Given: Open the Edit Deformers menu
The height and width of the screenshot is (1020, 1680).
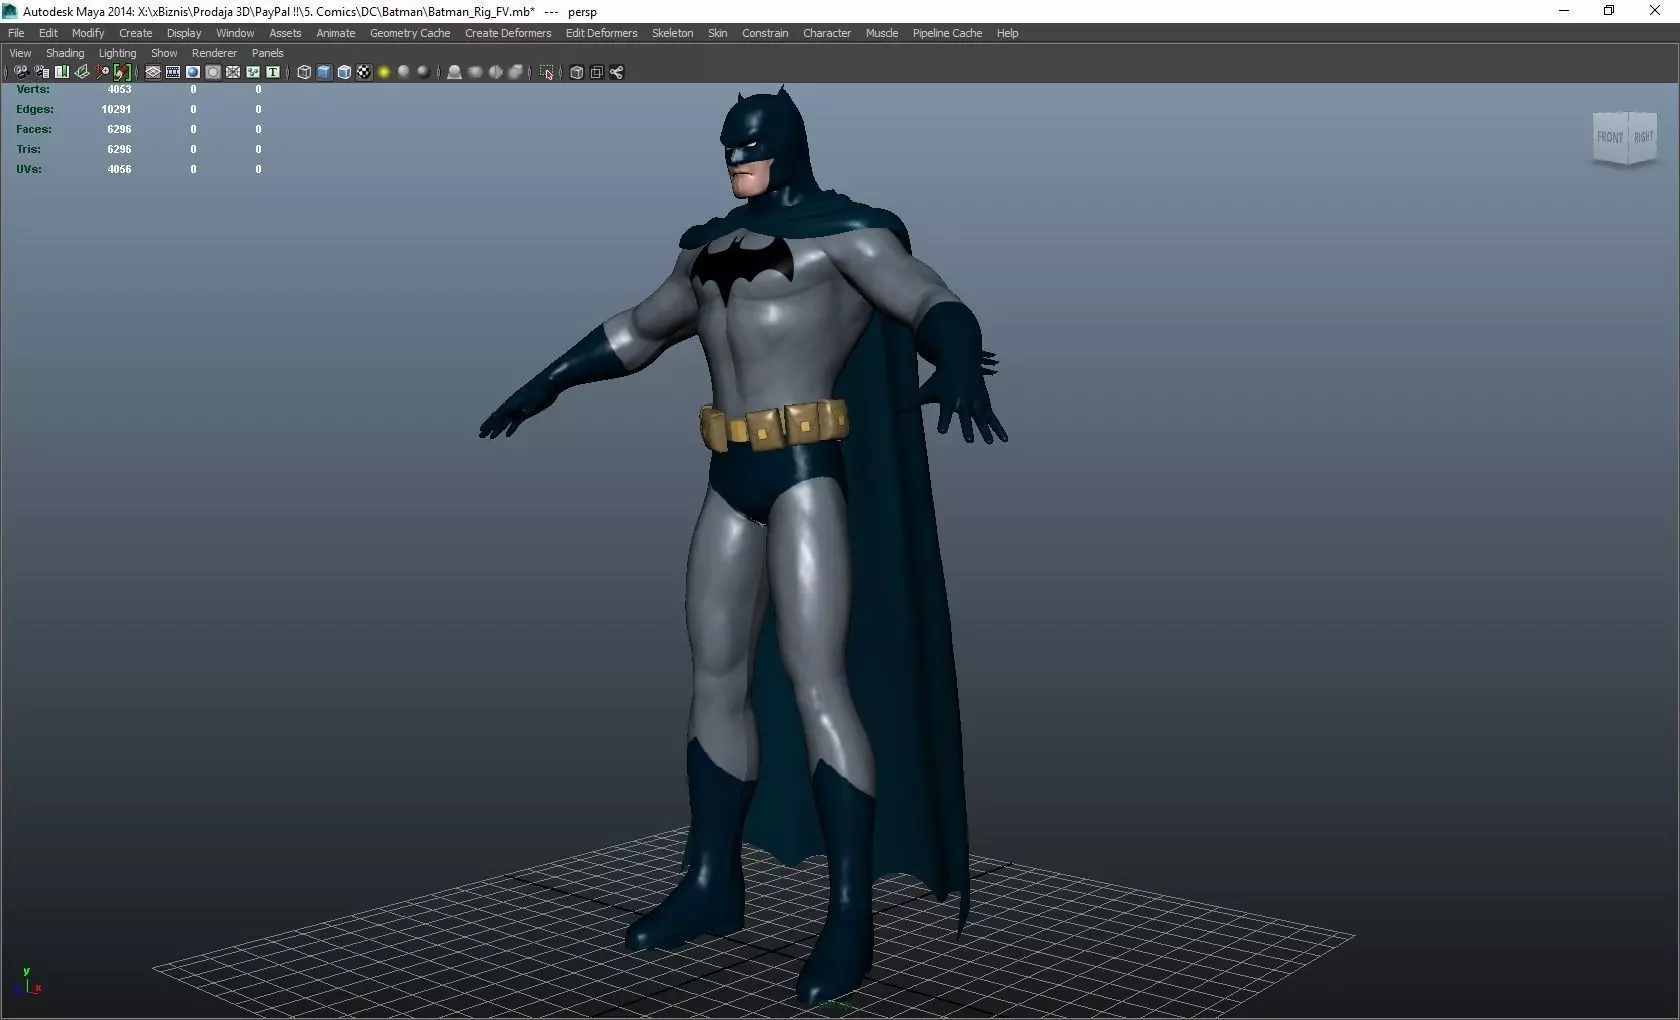Looking at the screenshot, I should click(x=601, y=33).
